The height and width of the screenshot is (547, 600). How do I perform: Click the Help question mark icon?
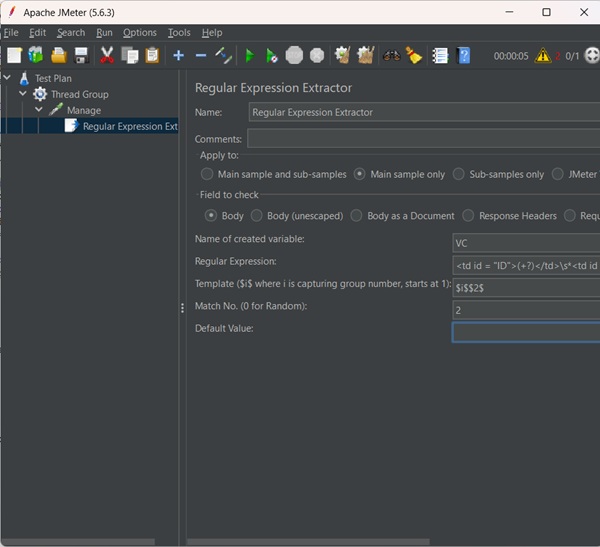coord(463,56)
